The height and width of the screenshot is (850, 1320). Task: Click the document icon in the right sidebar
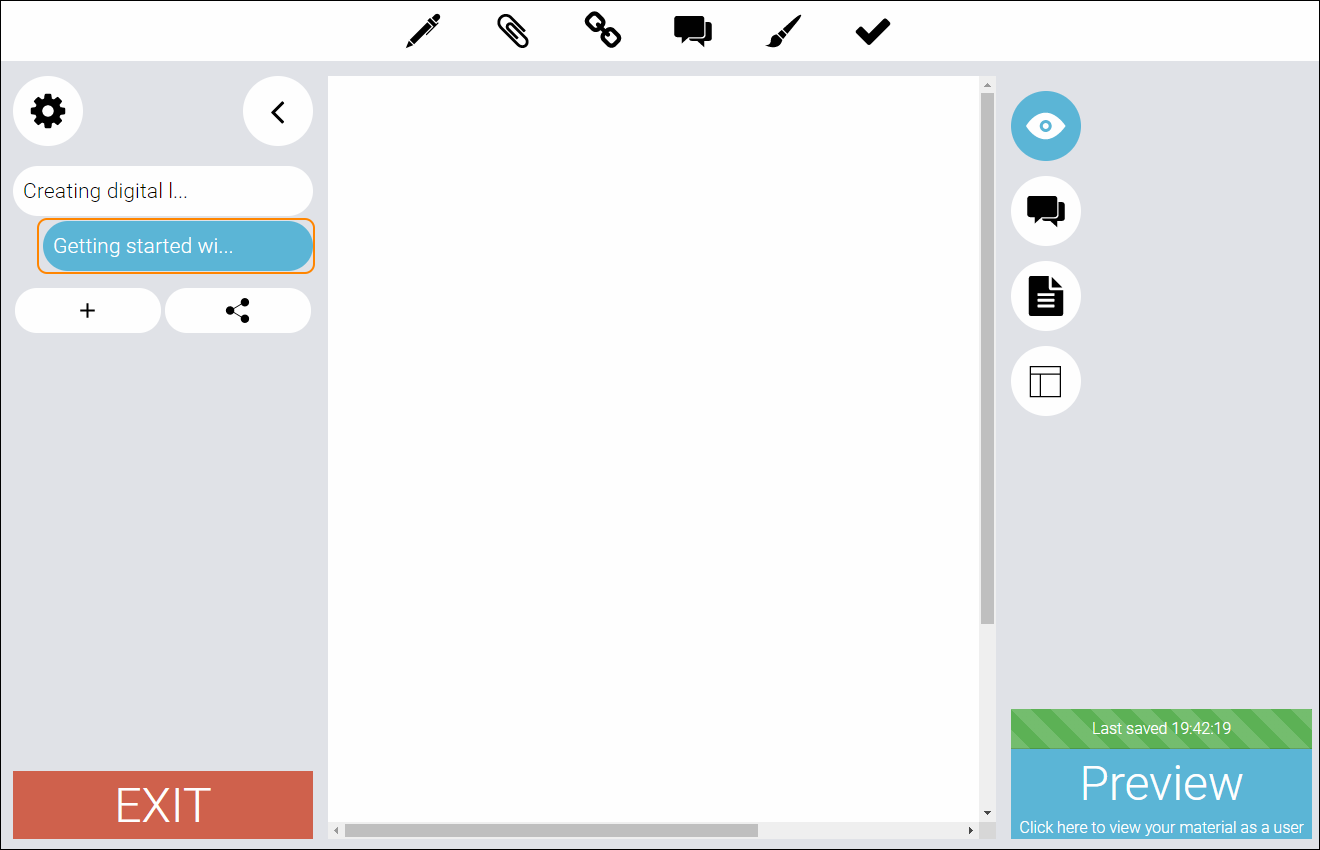click(1045, 296)
